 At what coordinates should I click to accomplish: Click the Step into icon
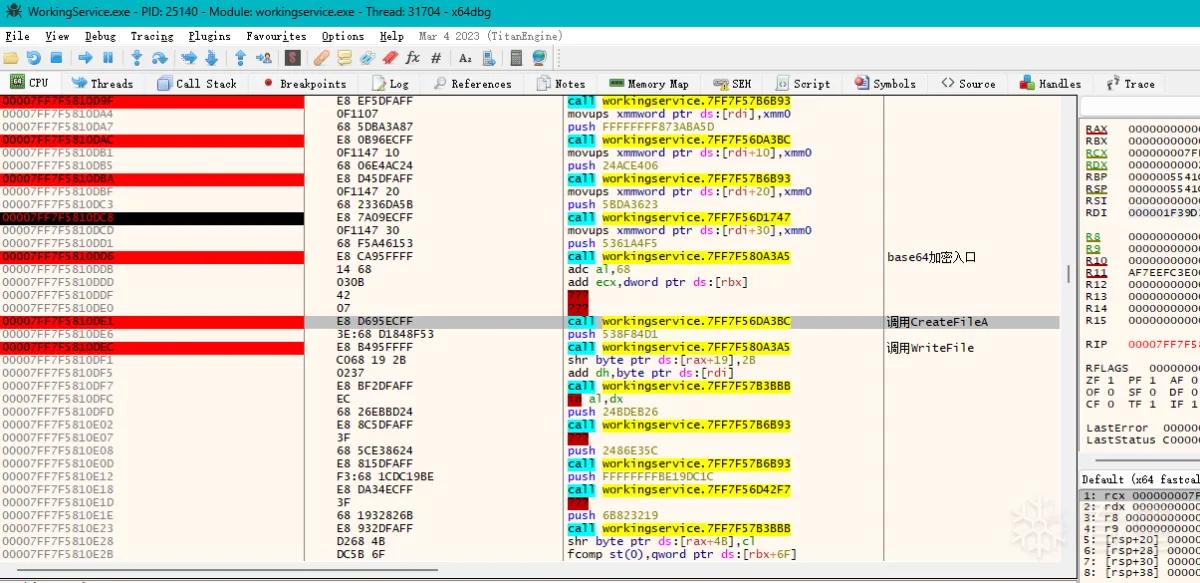[137, 58]
